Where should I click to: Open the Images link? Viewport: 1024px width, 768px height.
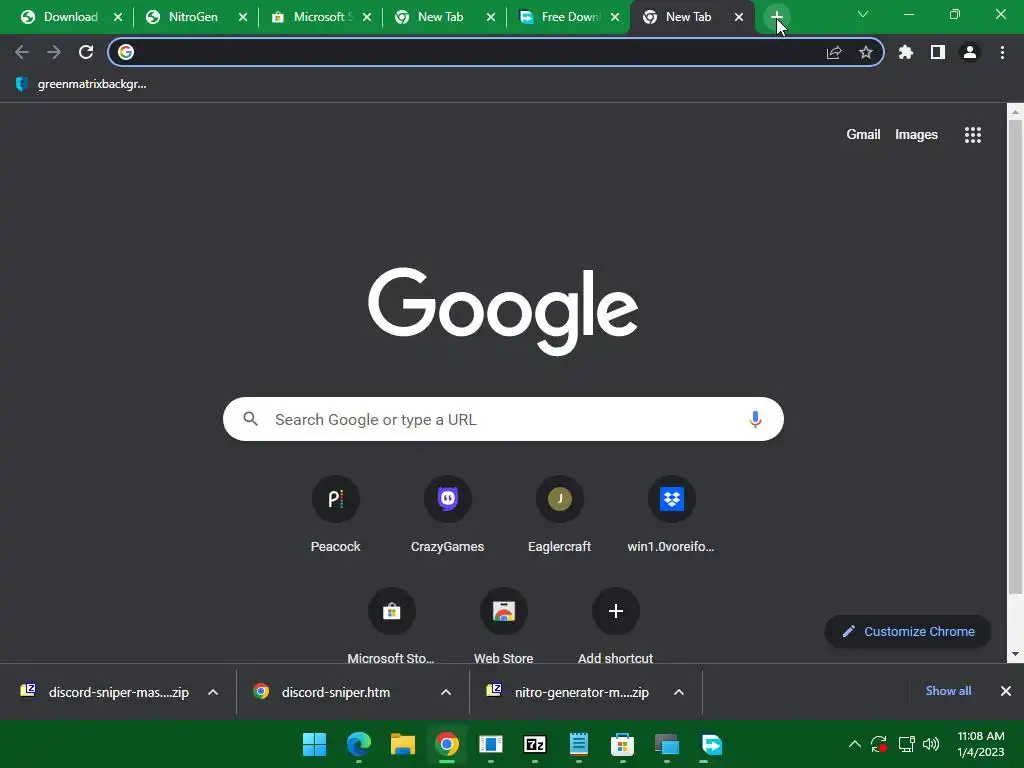click(916, 135)
